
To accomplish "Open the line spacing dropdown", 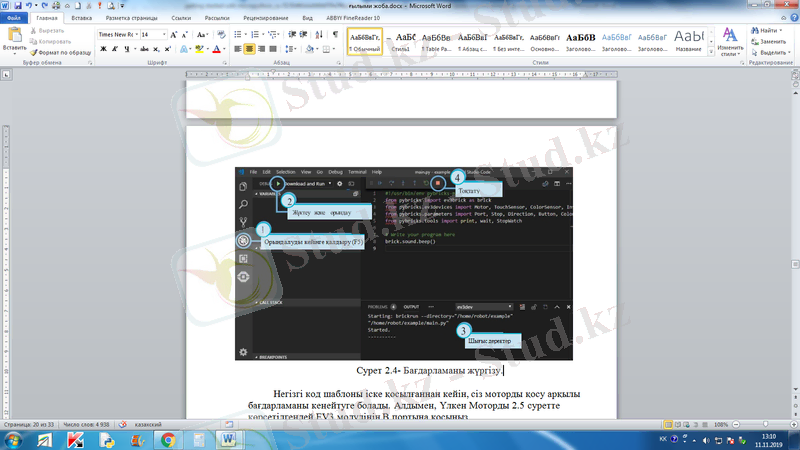I will click(290, 49).
